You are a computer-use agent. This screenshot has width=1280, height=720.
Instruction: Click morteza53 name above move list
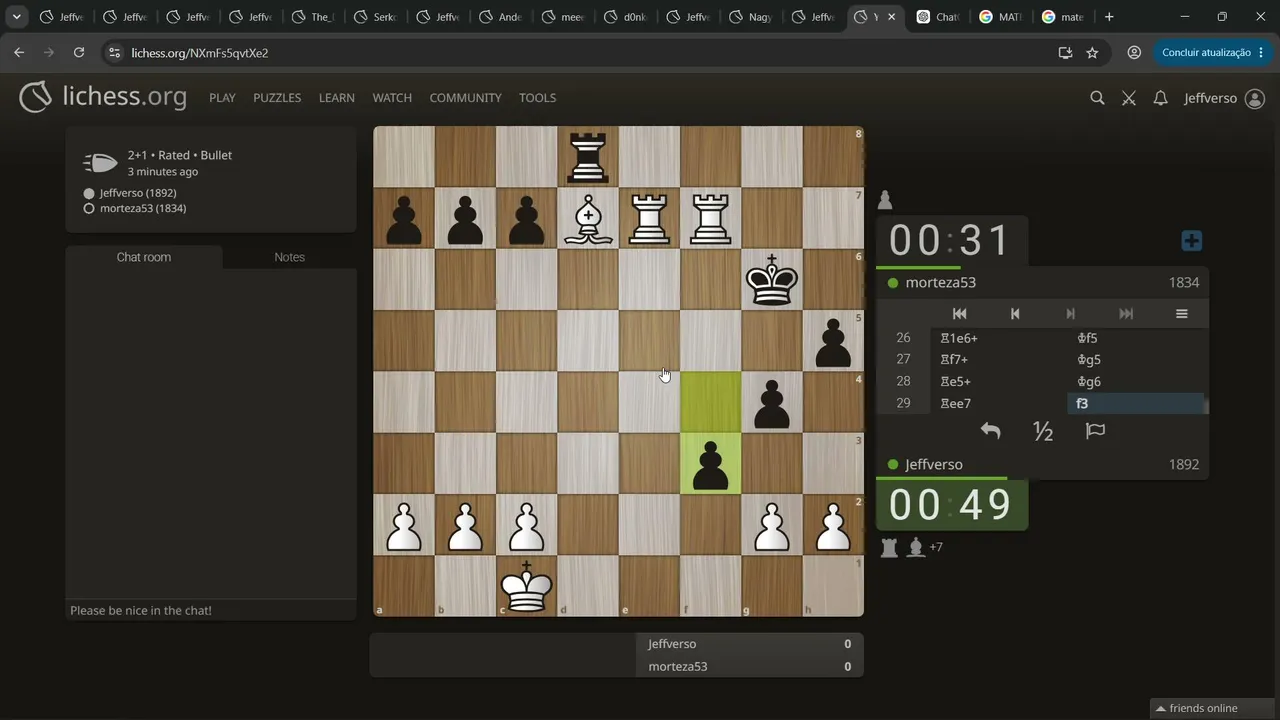coord(941,283)
